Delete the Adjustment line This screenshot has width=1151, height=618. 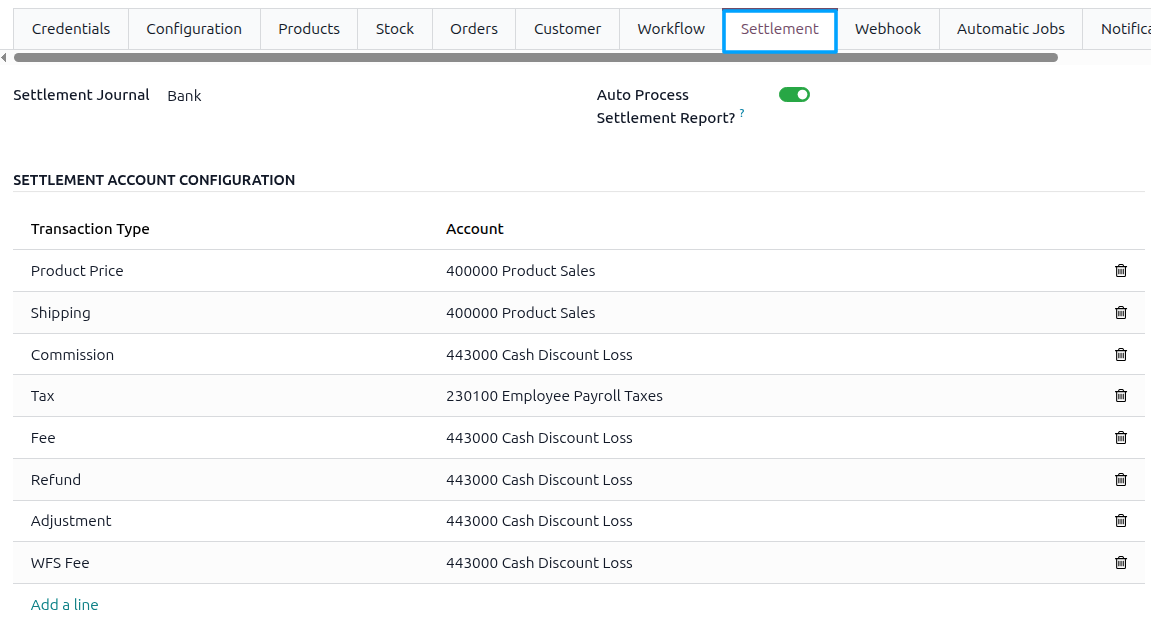coord(1120,520)
